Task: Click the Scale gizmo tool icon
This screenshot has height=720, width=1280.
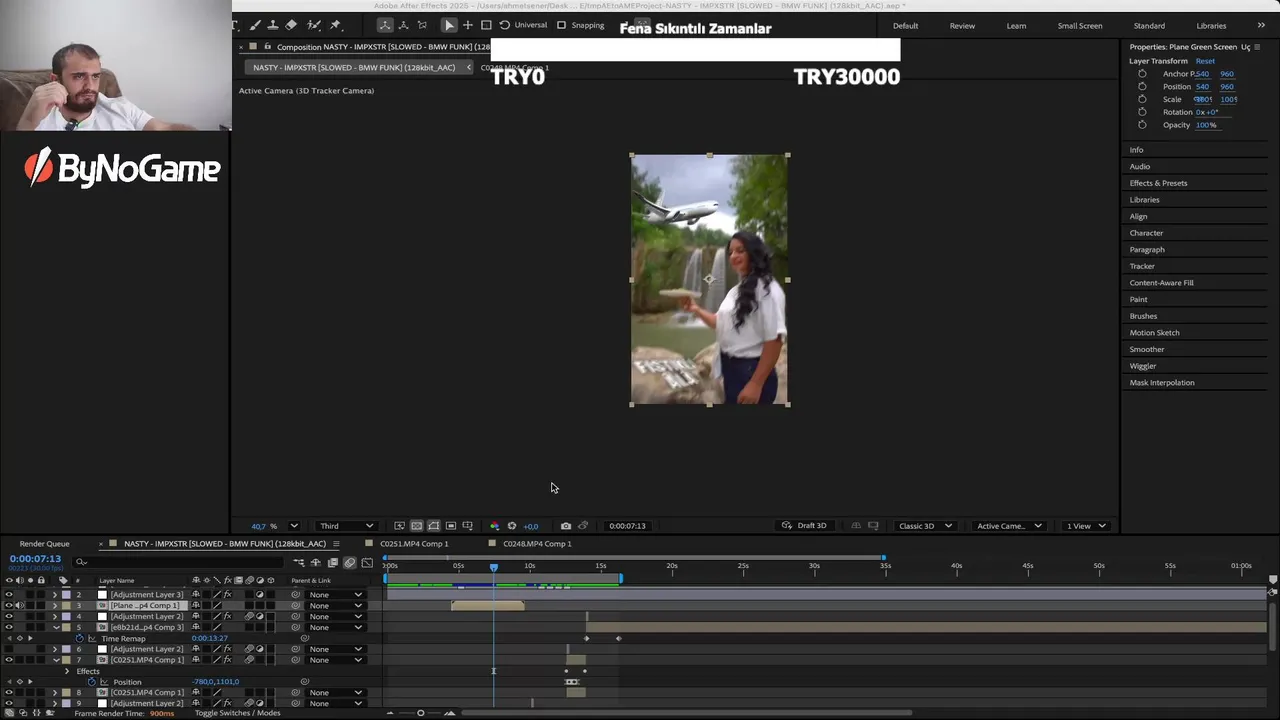Action: [486, 25]
